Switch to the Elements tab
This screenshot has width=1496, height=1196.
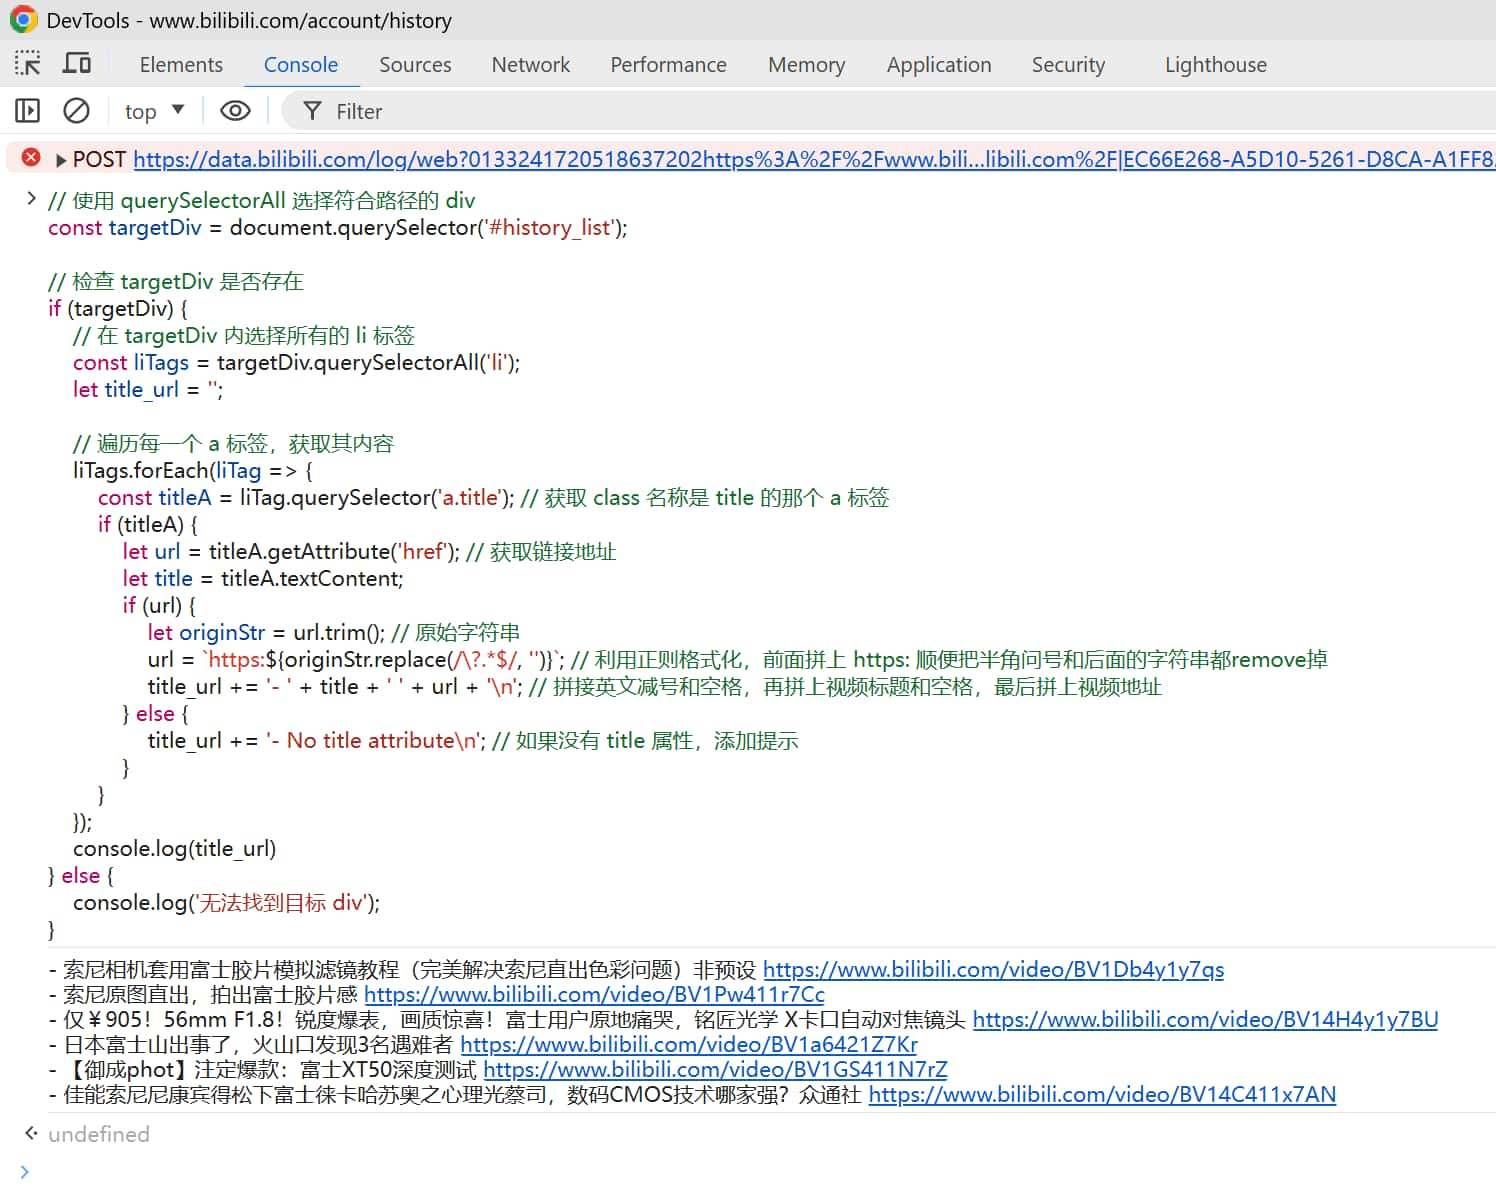point(181,65)
